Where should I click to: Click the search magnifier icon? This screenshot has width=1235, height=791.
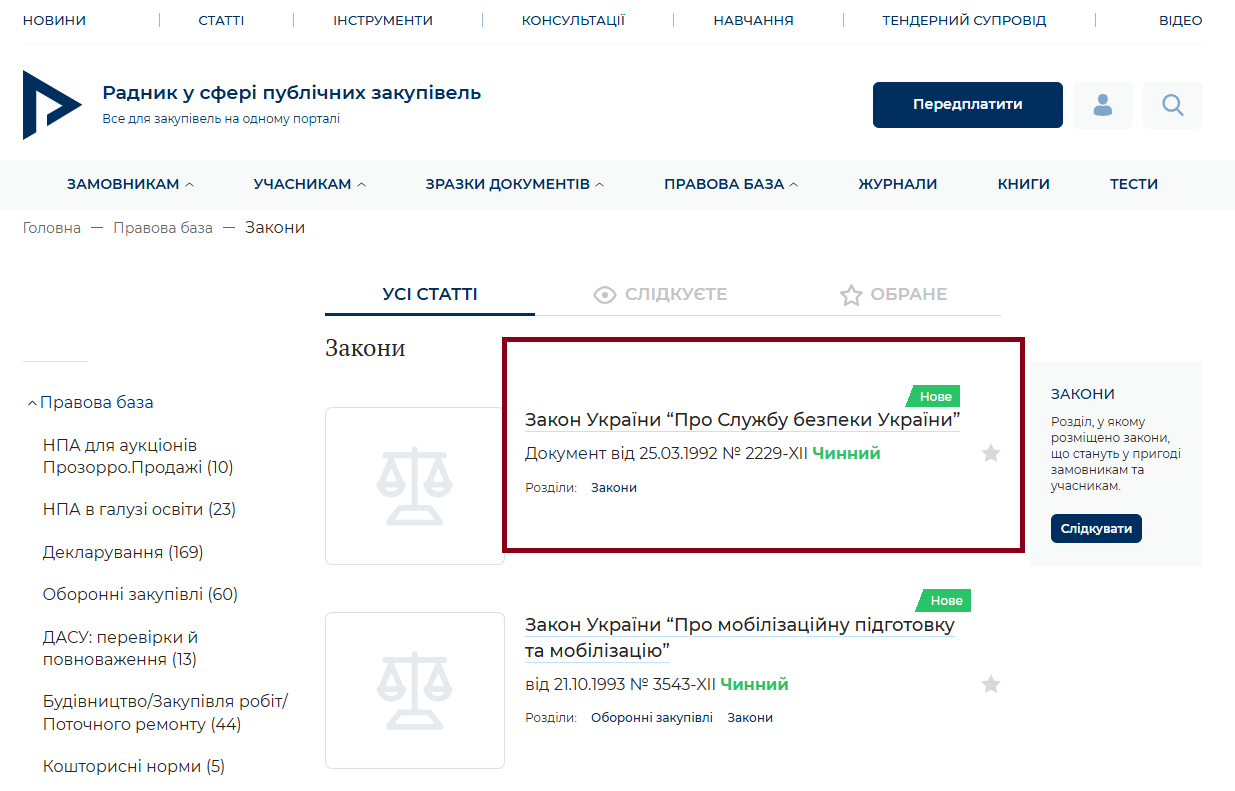tap(1172, 105)
